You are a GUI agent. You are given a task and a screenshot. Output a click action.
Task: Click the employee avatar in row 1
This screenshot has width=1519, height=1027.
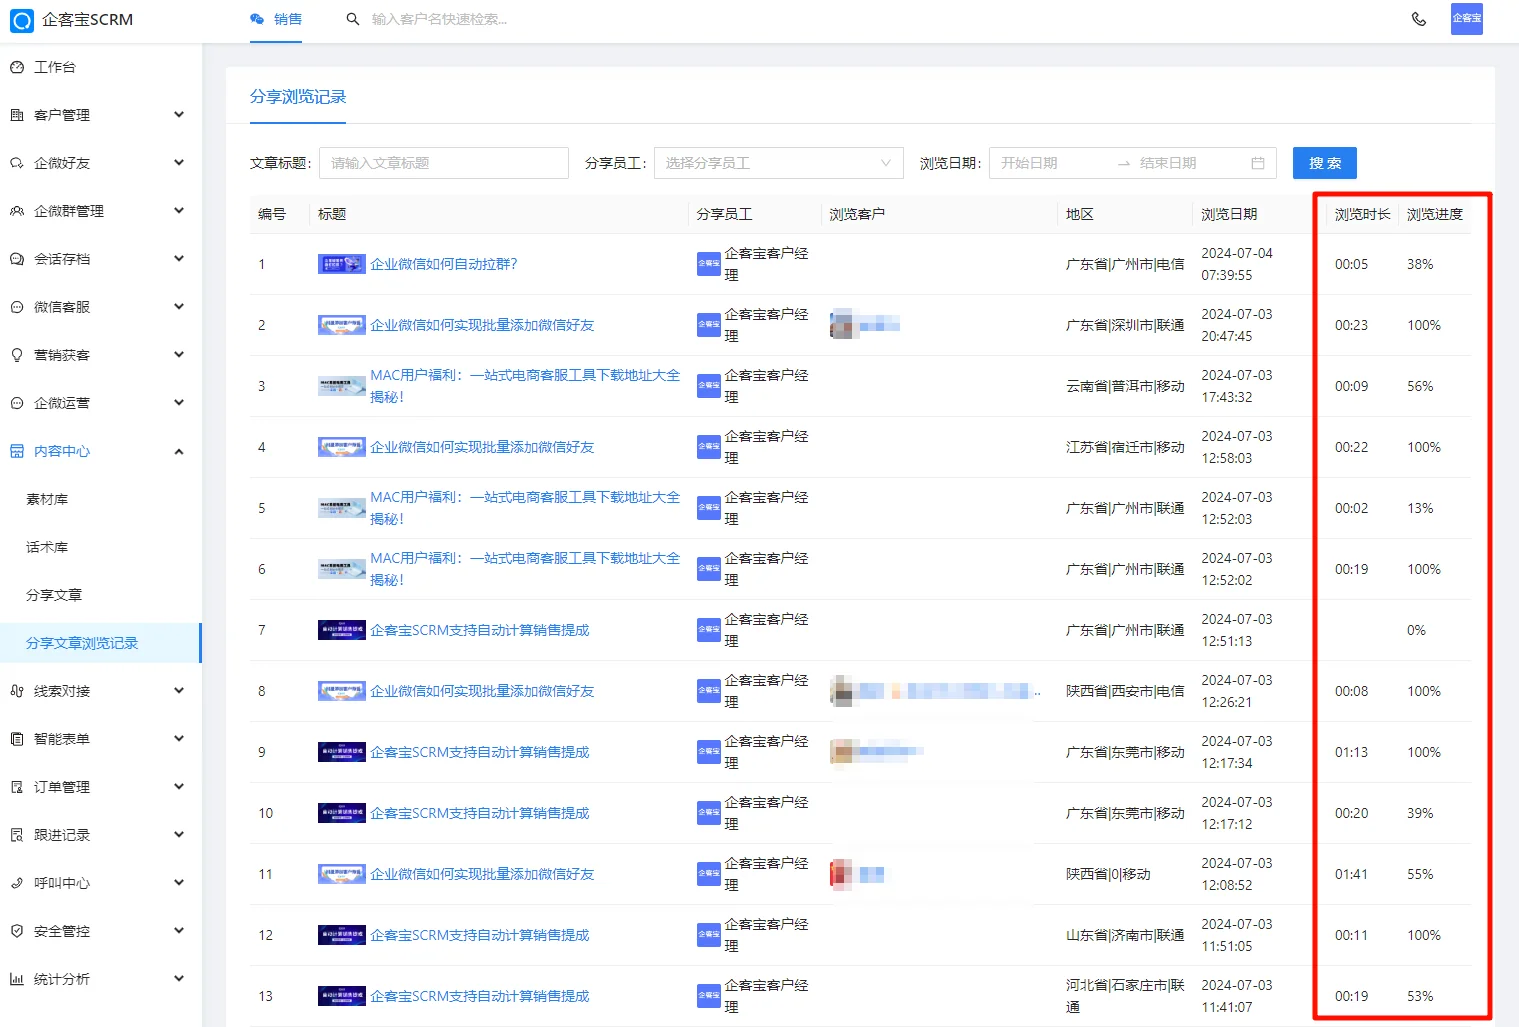point(709,264)
